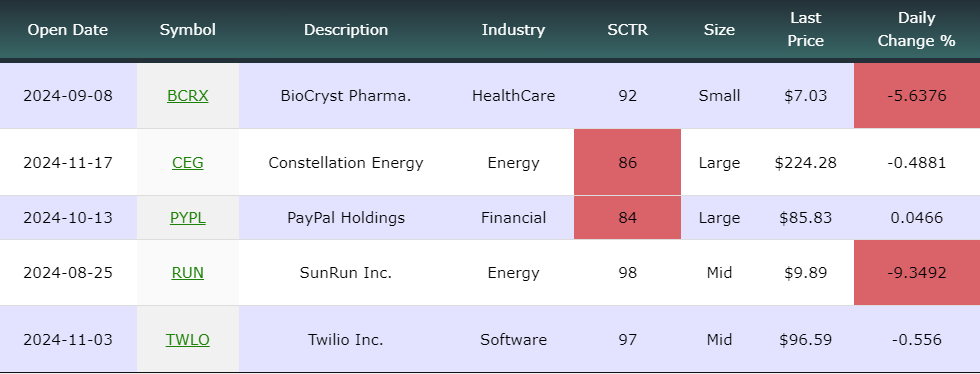980x374 pixels.
Task: Open the BCRX symbol link
Action: point(188,96)
